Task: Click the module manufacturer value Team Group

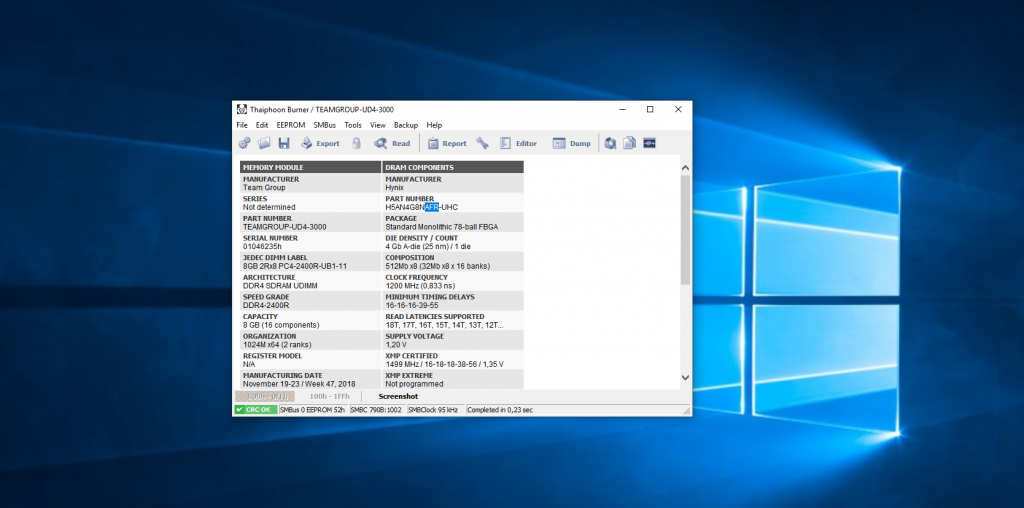Action: pyautogui.click(x=264, y=188)
